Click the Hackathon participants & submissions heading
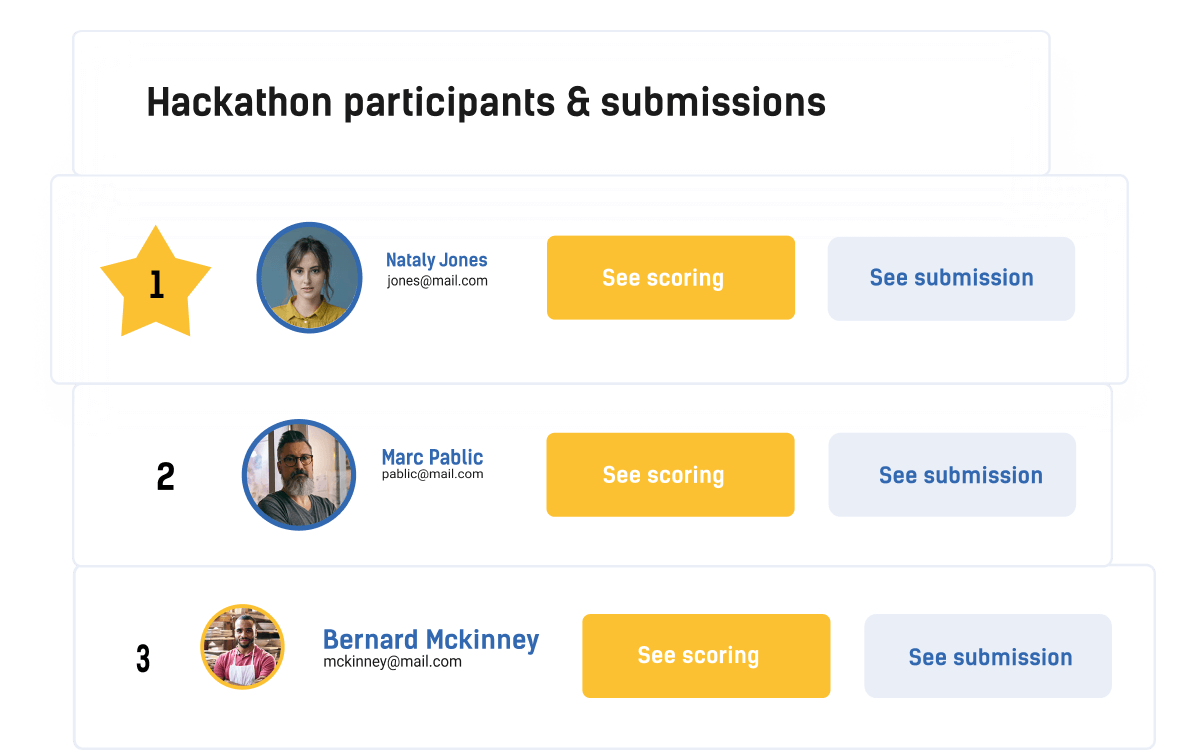This screenshot has height=750, width=1199. 486,102
